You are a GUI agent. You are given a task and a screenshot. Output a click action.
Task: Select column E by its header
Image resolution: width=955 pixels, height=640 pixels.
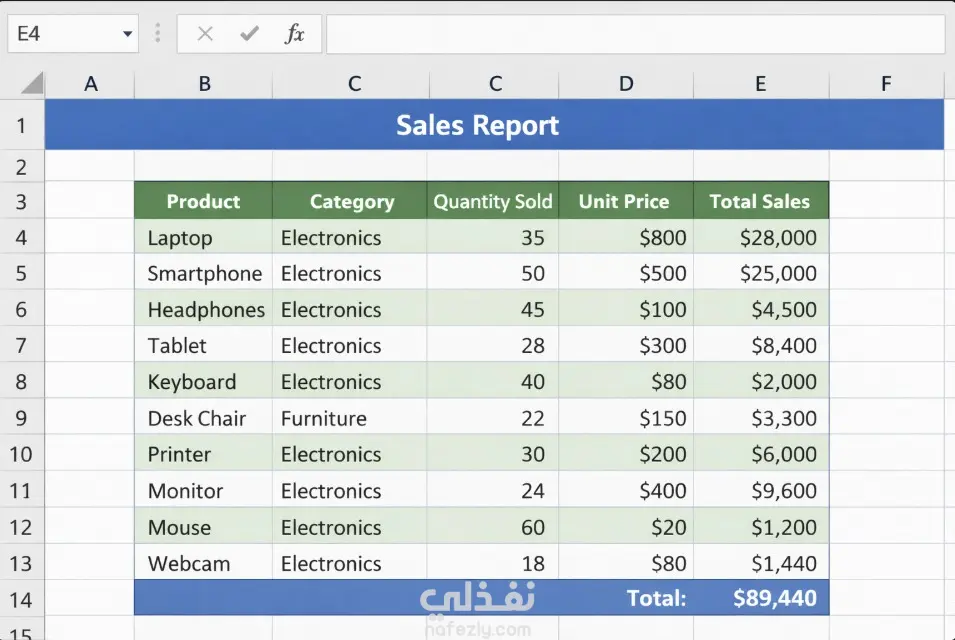[x=760, y=84]
